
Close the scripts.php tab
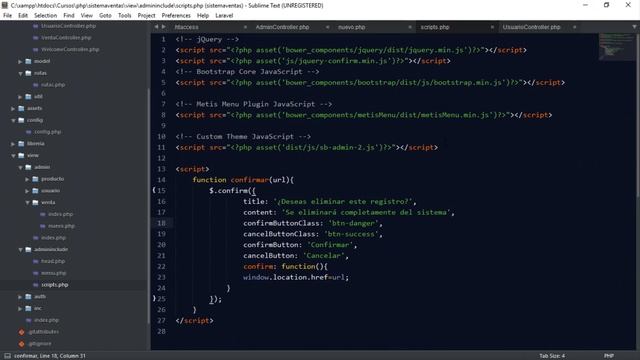pos(492,27)
